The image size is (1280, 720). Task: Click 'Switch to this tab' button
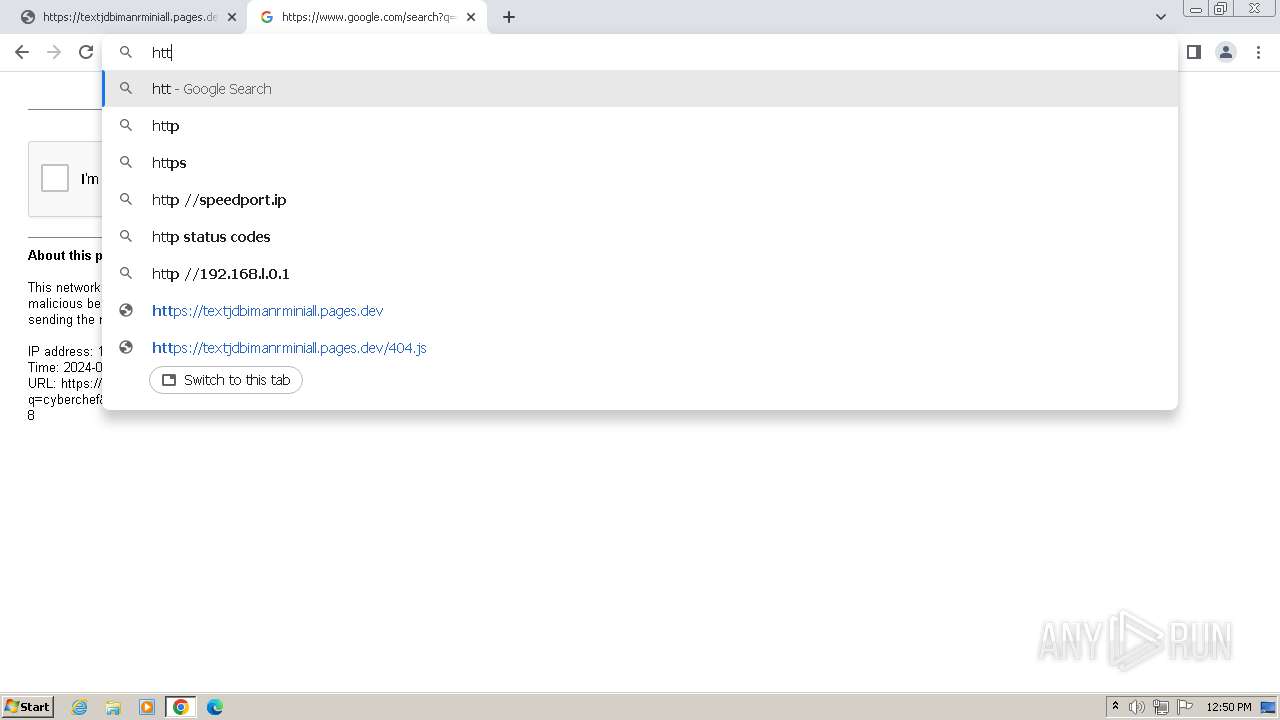(226, 380)
